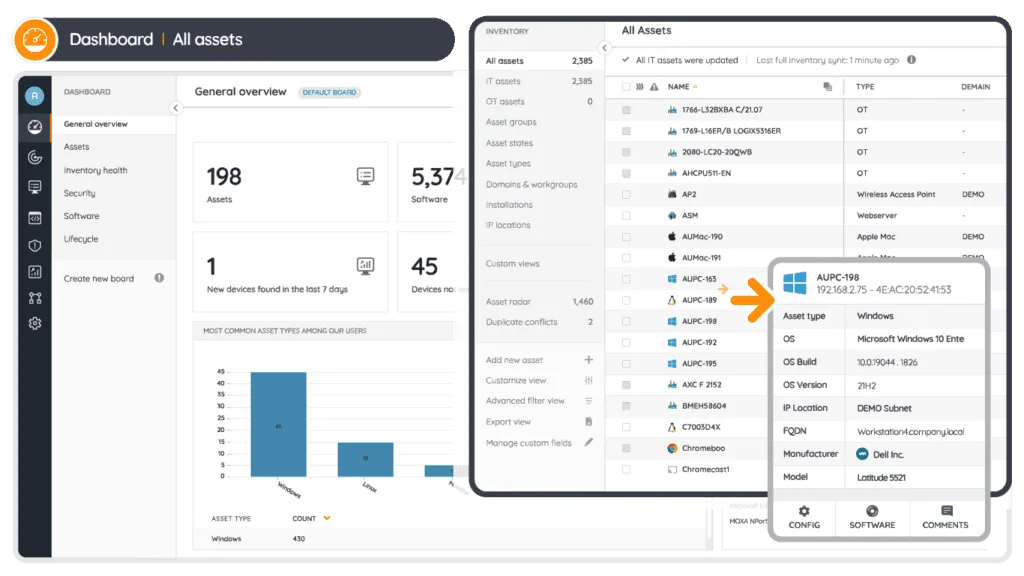The image size is (1024, 576).
Task: Select IT assets in inventory menu
Action: [x=503, y=81]
